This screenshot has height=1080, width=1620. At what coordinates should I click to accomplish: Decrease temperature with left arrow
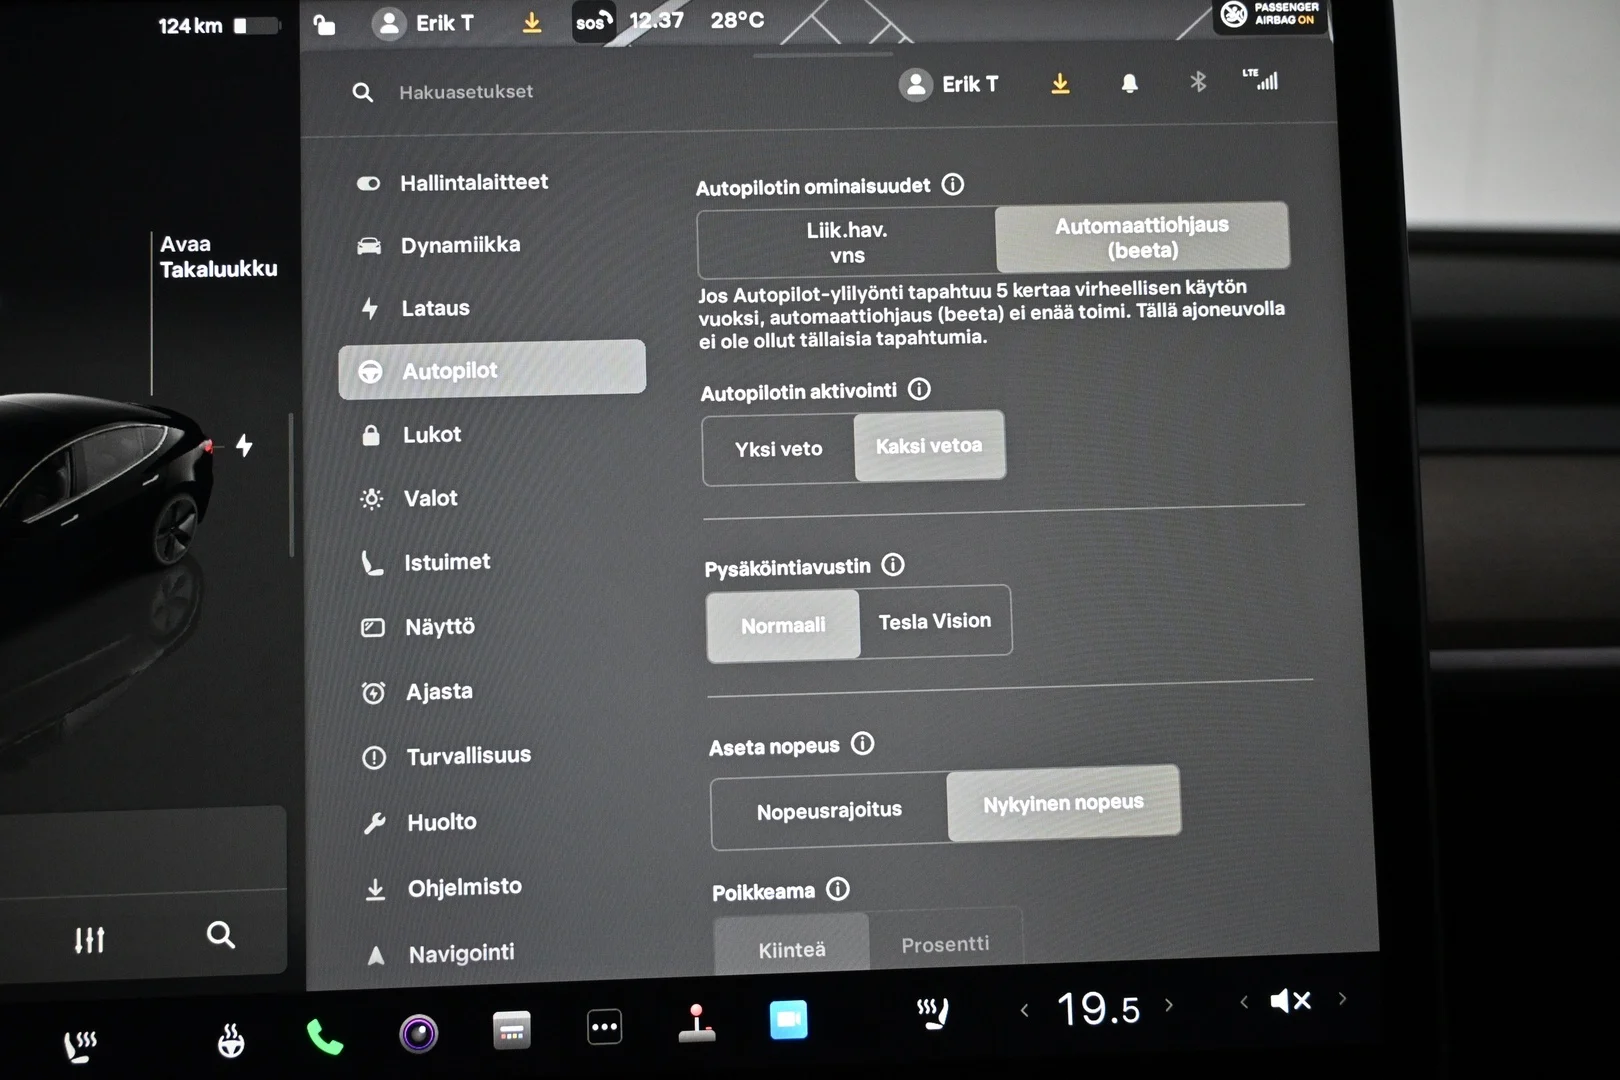(x=1024, y=1010)
